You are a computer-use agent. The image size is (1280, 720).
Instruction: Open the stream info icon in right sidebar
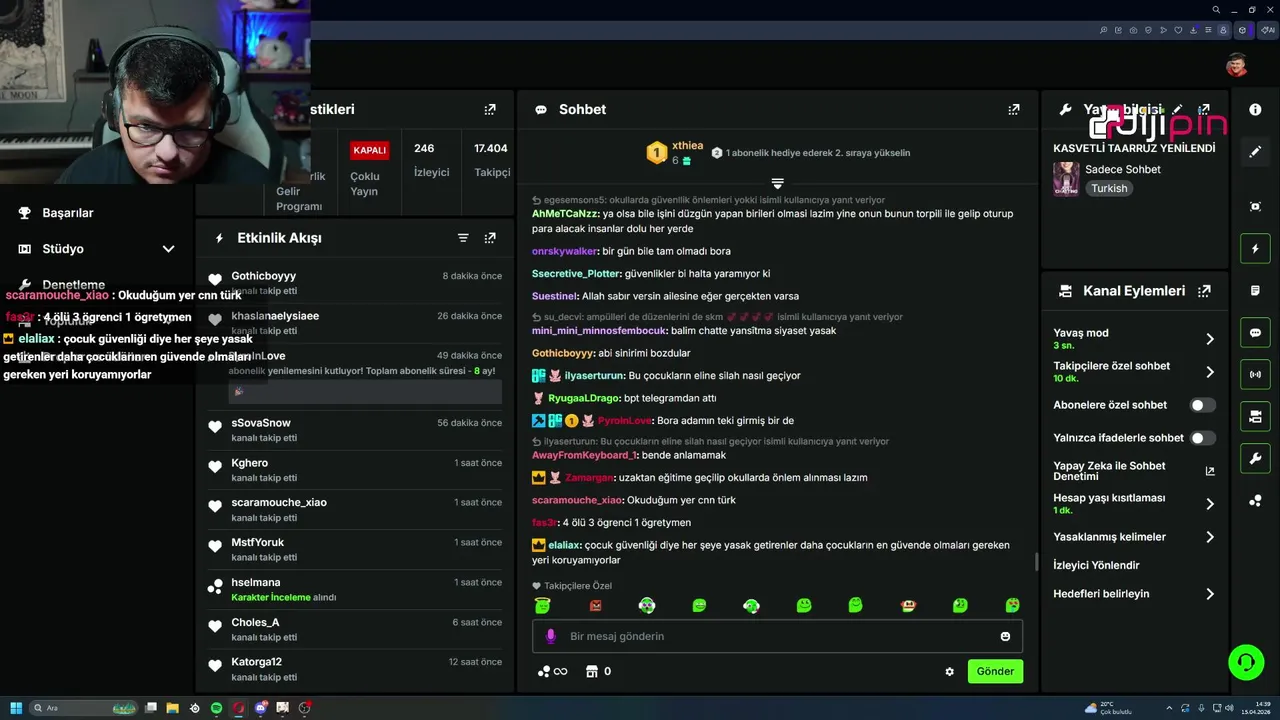point(1255,109)
